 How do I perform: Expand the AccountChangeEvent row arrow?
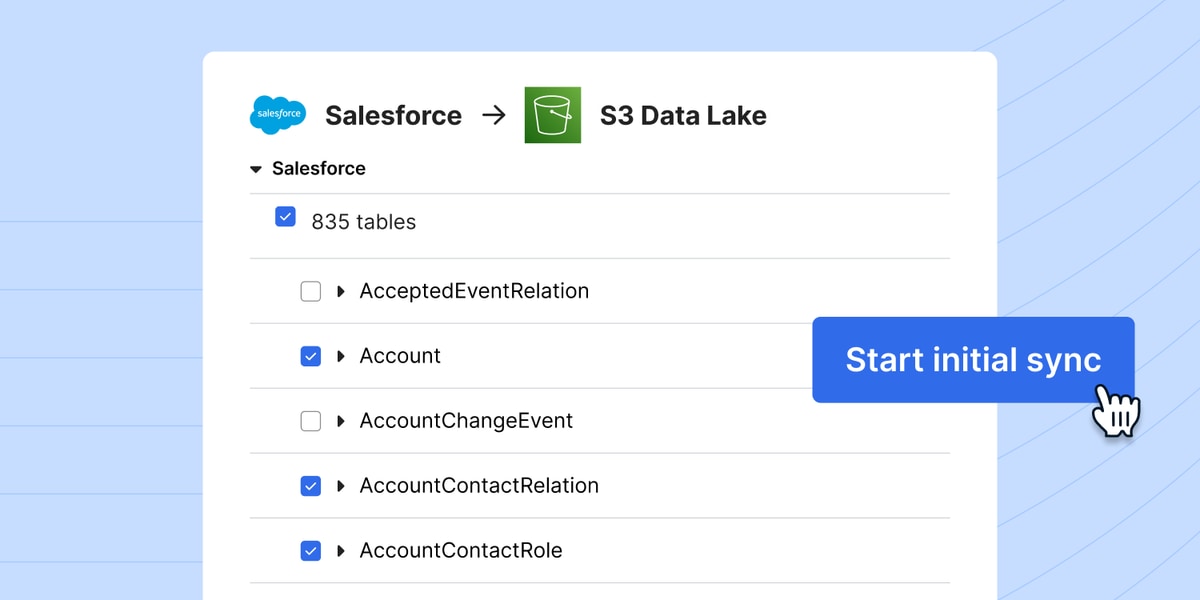pos(341,421)
